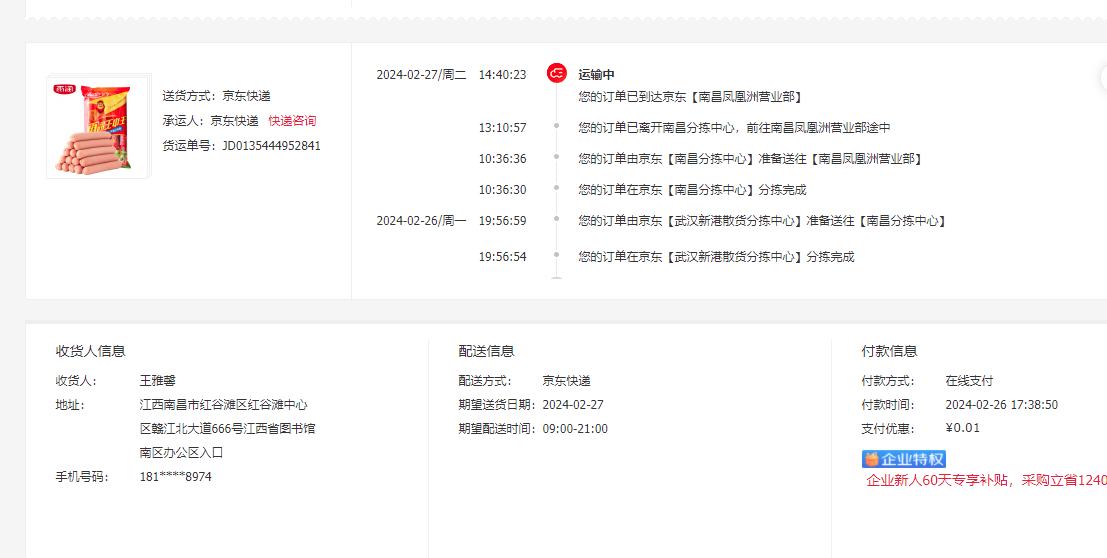Click the 2024-02-26/周一 date label
The height and width of the screenshot is (558, 1107).
pyautogui.click(x=421, y=221)
